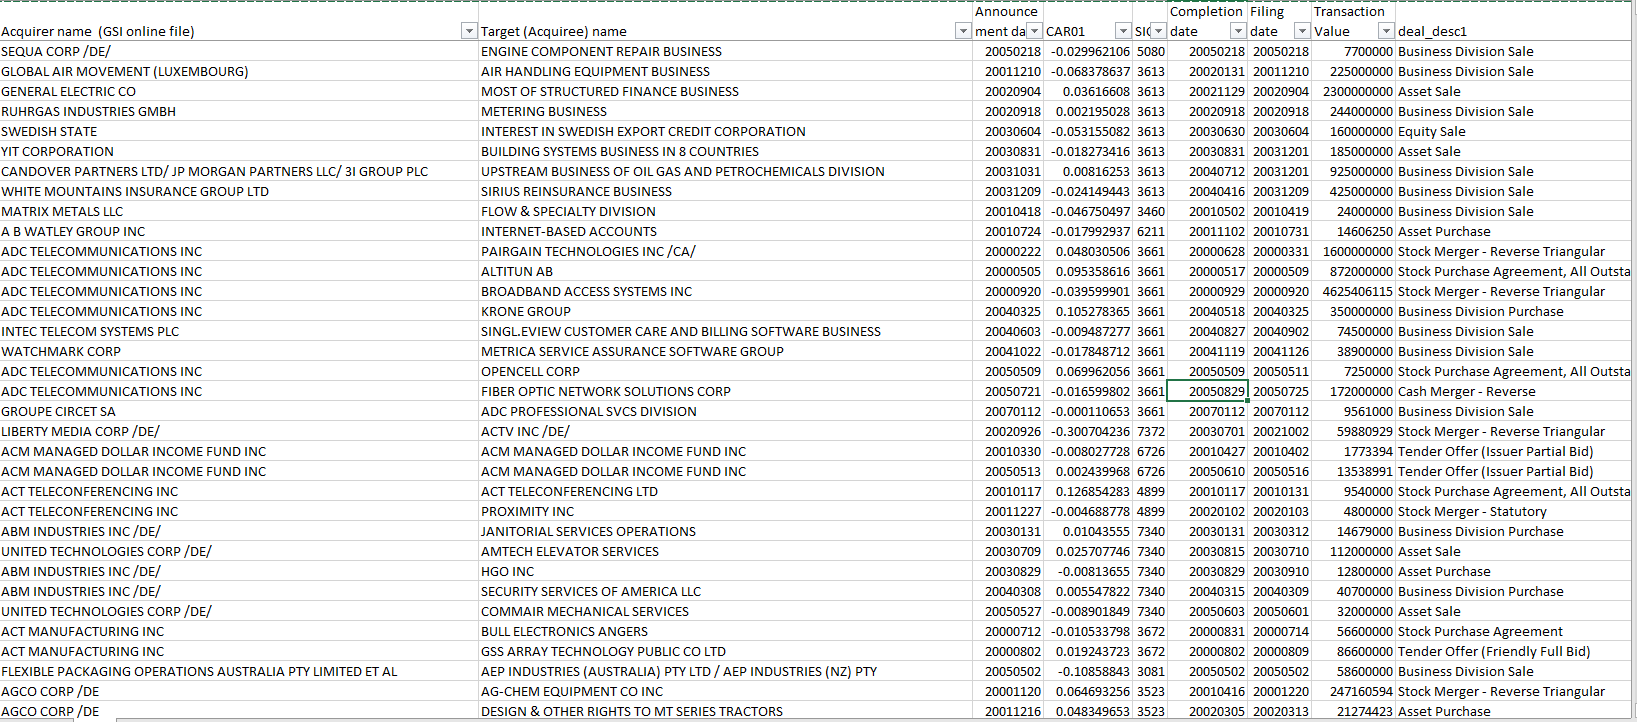This screenshot has width=1637, height=722.
Task: Select the 'RUHRGAS INDUSTRIES GMBH' cell
Action: click(239, 111)
